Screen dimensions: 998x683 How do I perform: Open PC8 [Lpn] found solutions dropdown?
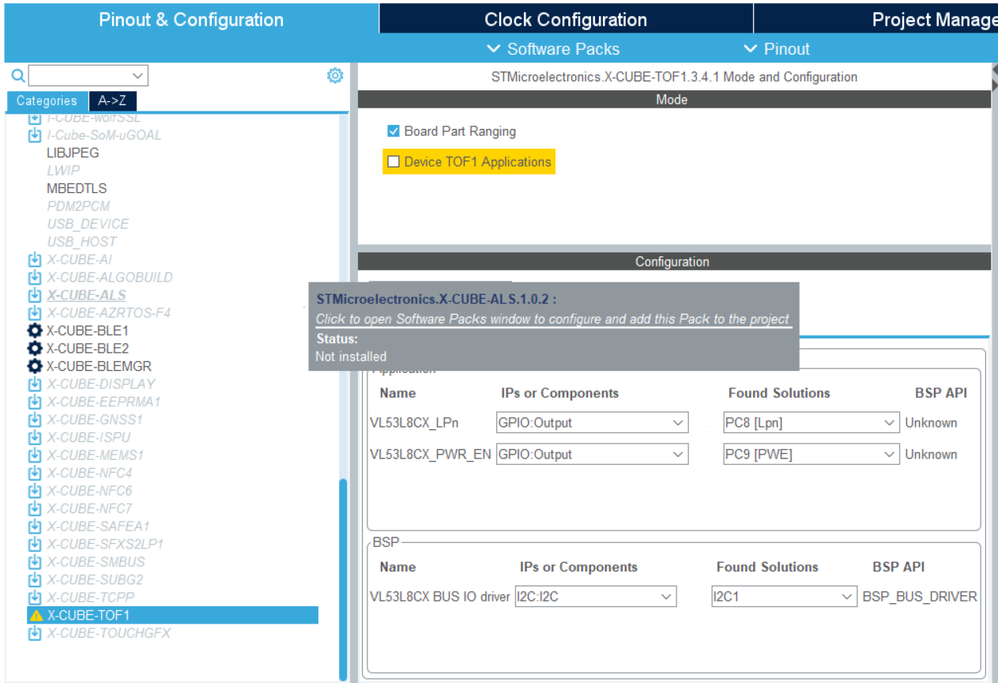point(811,423)
